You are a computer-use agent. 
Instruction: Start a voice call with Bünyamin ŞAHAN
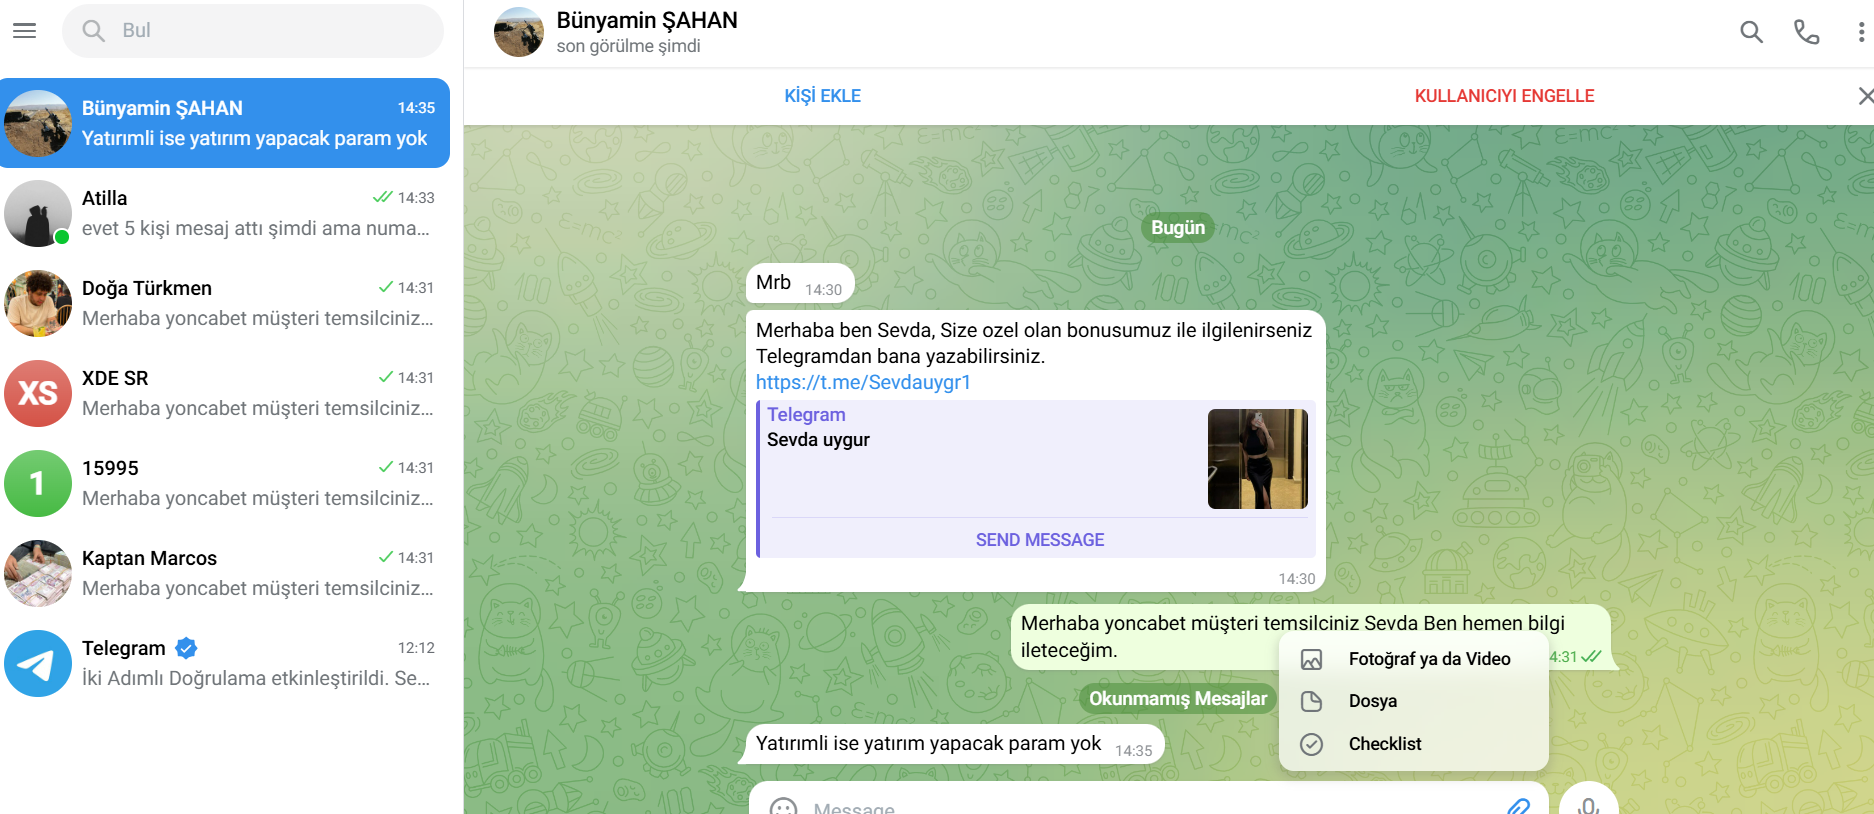pos(1806,32)
